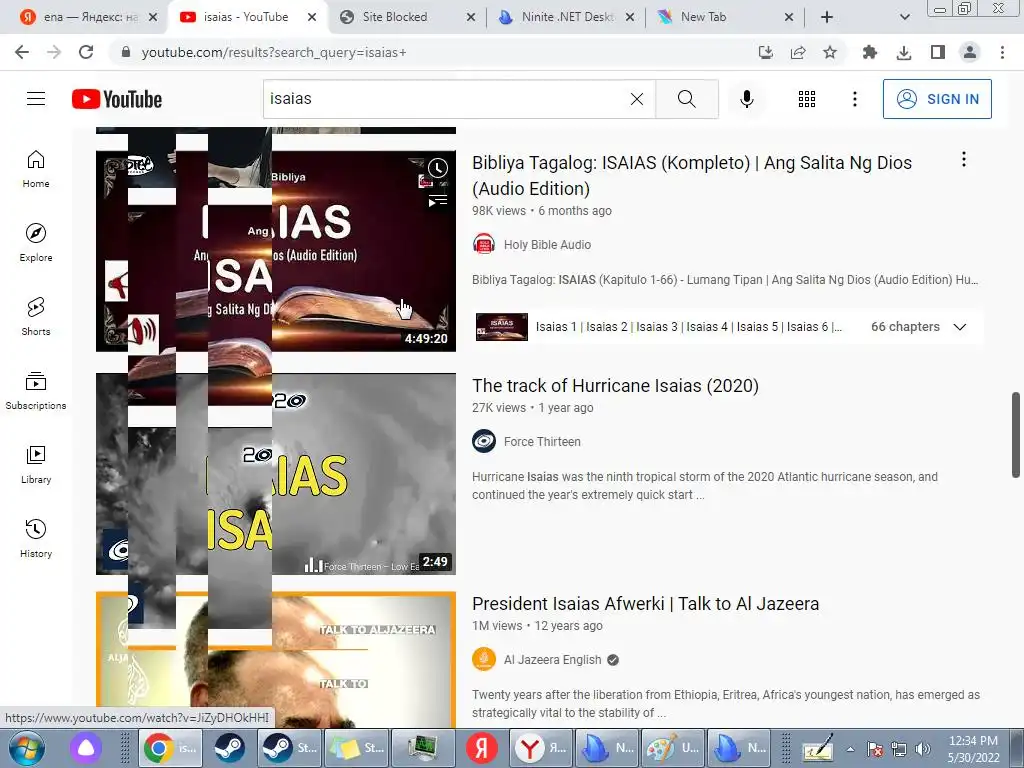Clear the isaias search query
This screenshot has height=768, width=1024.
click(637, 99)
